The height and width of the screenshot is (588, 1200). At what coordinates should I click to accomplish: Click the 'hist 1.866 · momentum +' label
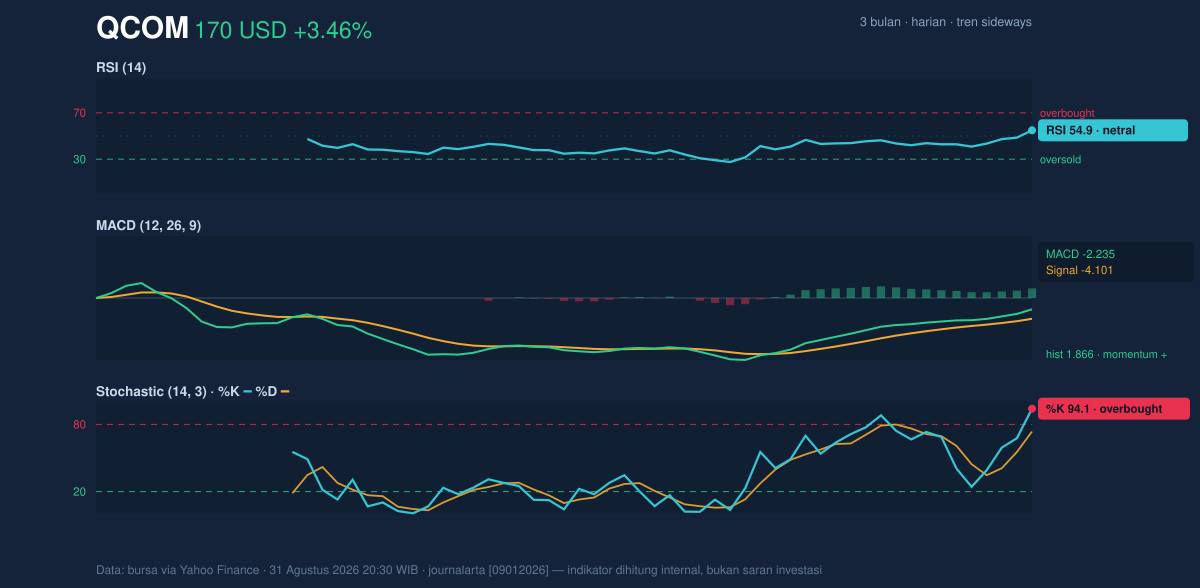(1106, 355)
